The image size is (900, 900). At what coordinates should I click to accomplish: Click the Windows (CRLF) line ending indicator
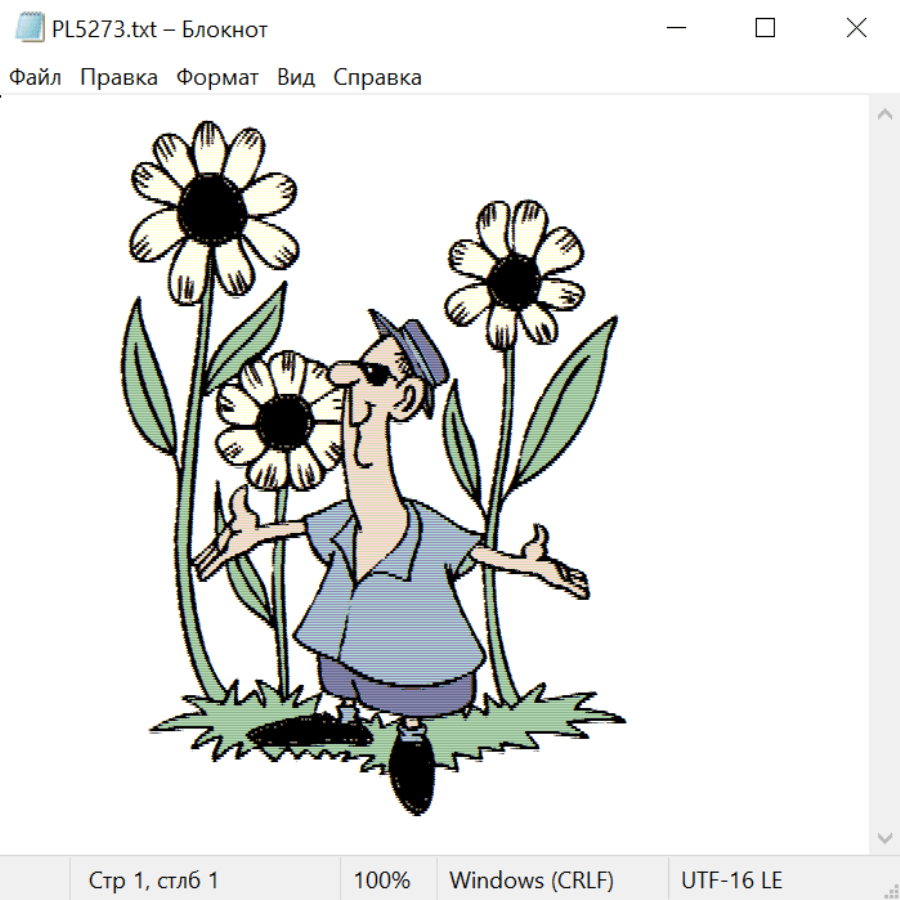(531, 881)
